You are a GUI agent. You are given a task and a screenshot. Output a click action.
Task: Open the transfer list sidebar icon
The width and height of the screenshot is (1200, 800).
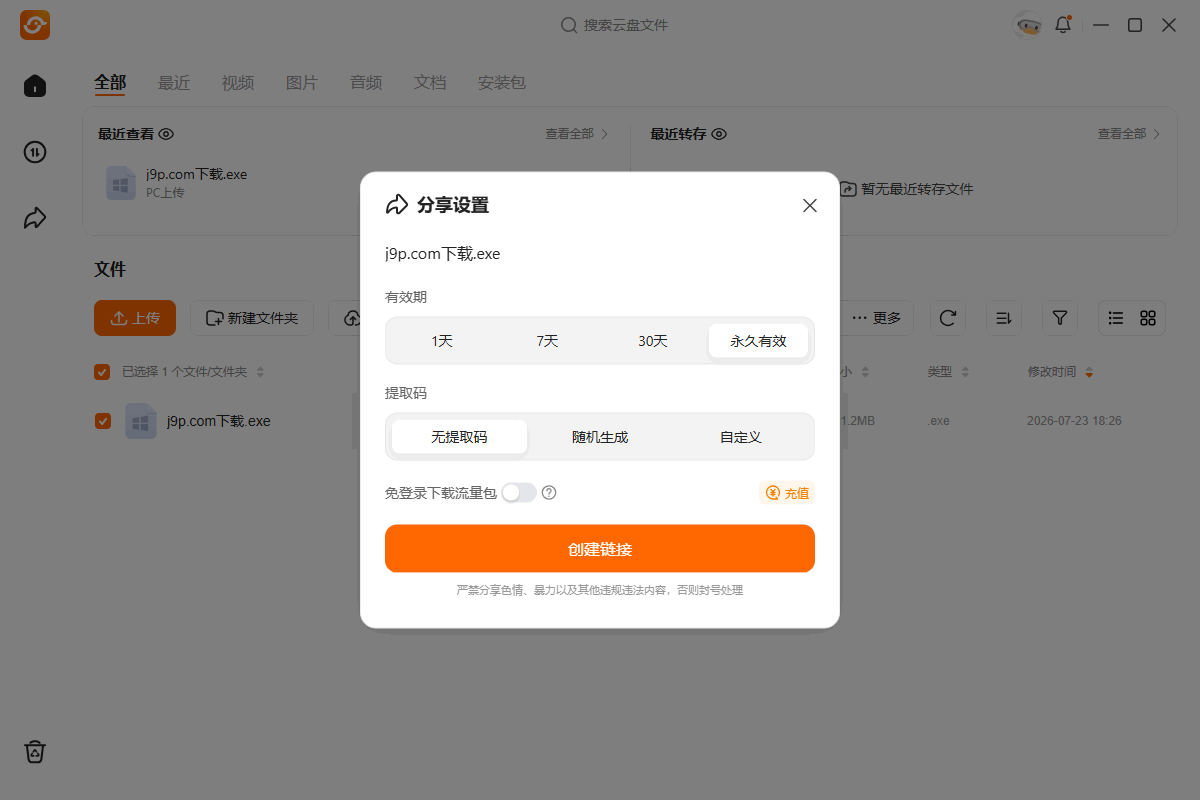click(35, 152)
